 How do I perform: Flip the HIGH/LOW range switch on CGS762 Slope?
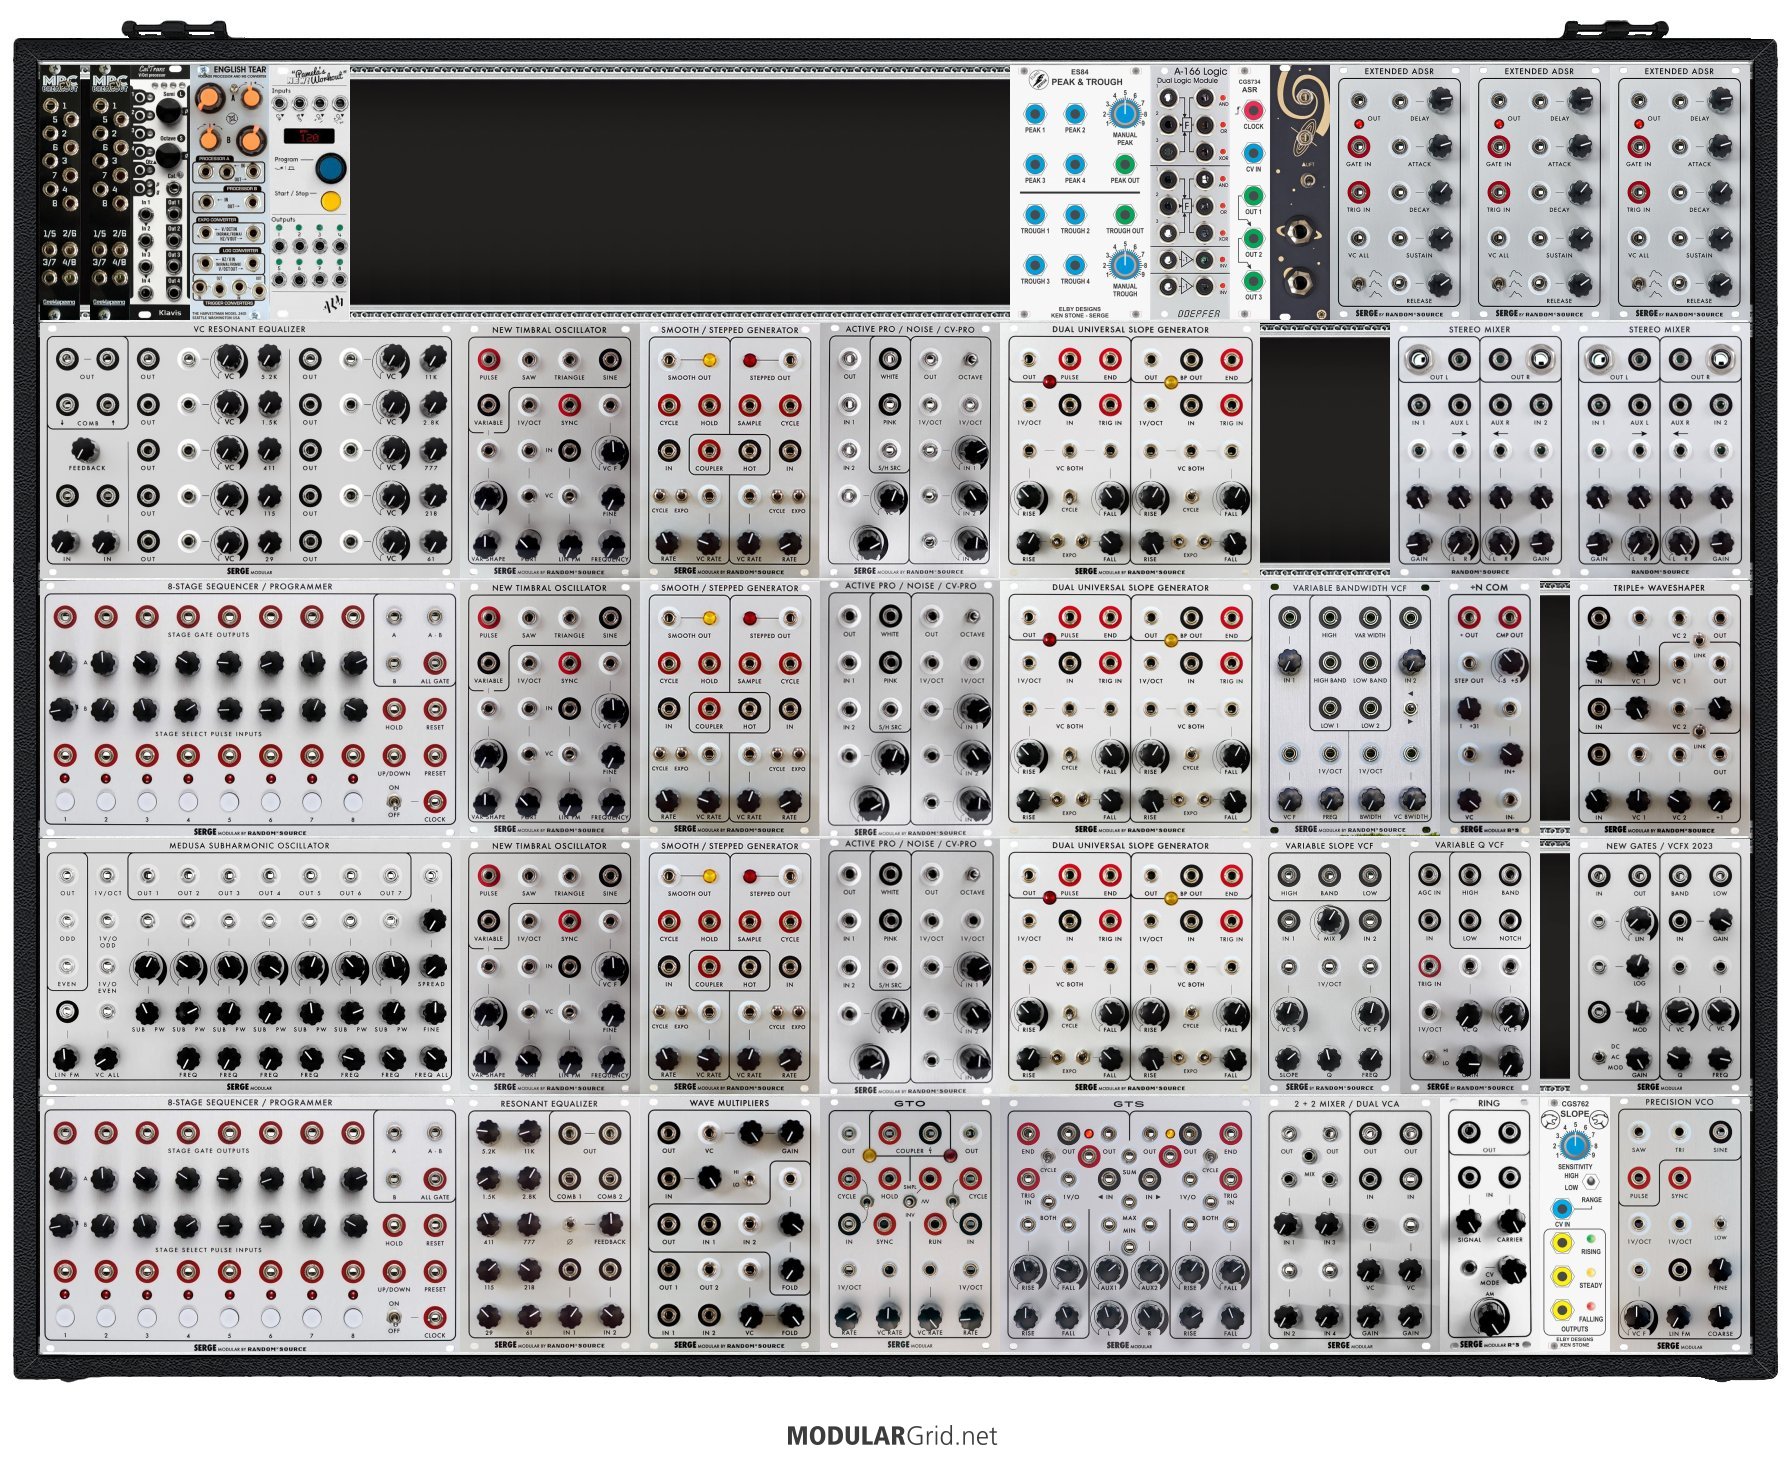(1591, 1183)
